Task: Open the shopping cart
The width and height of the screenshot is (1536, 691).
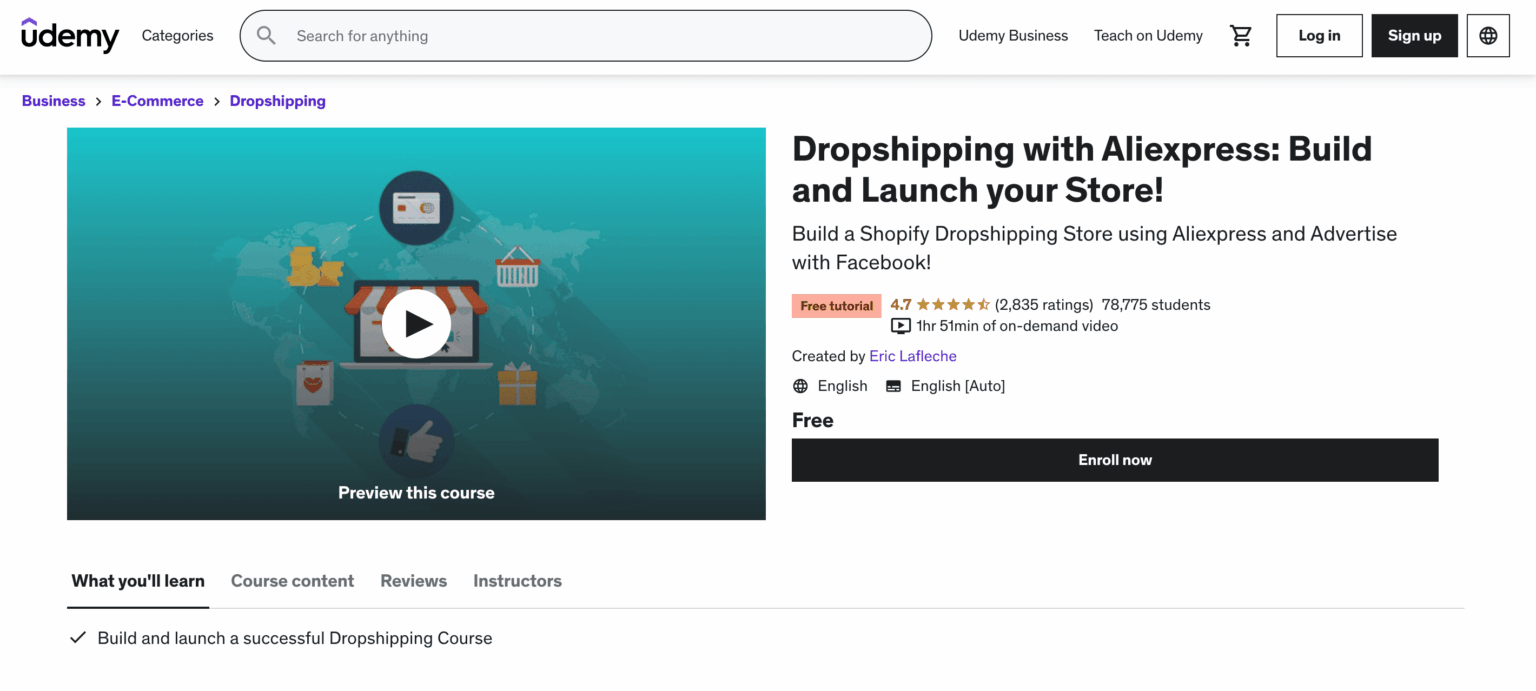Action: tap(1241, 35)
